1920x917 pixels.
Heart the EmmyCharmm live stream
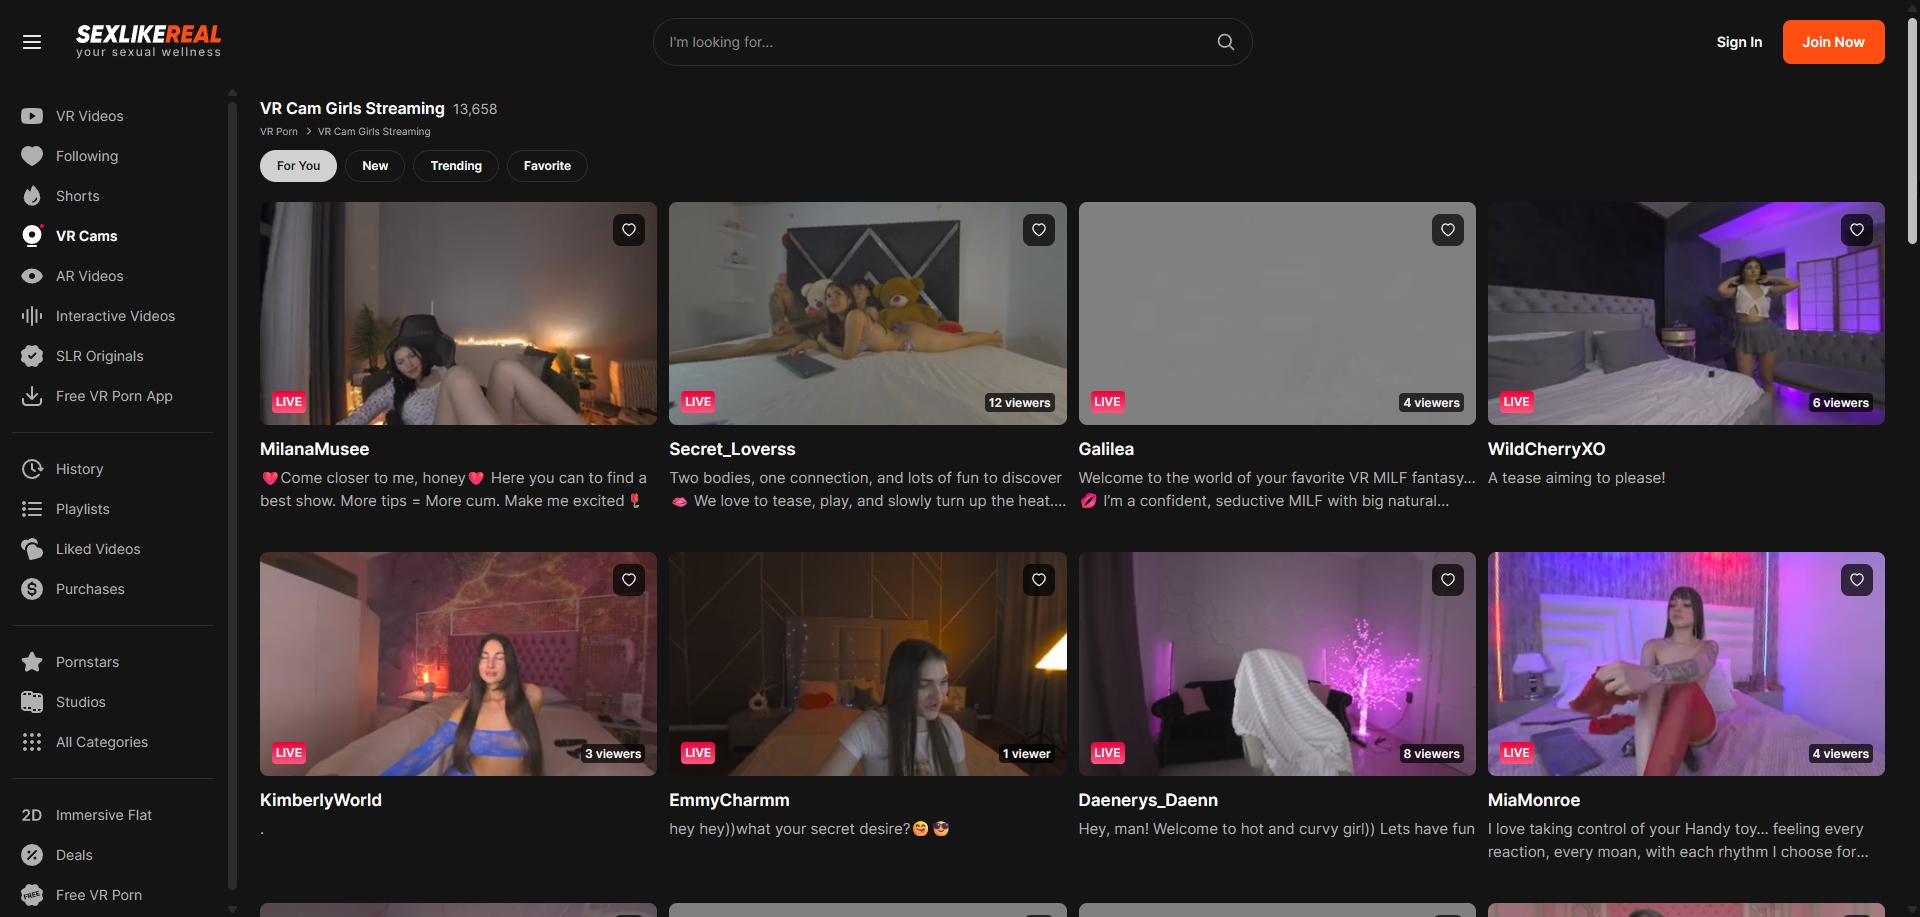[1038, 580]
